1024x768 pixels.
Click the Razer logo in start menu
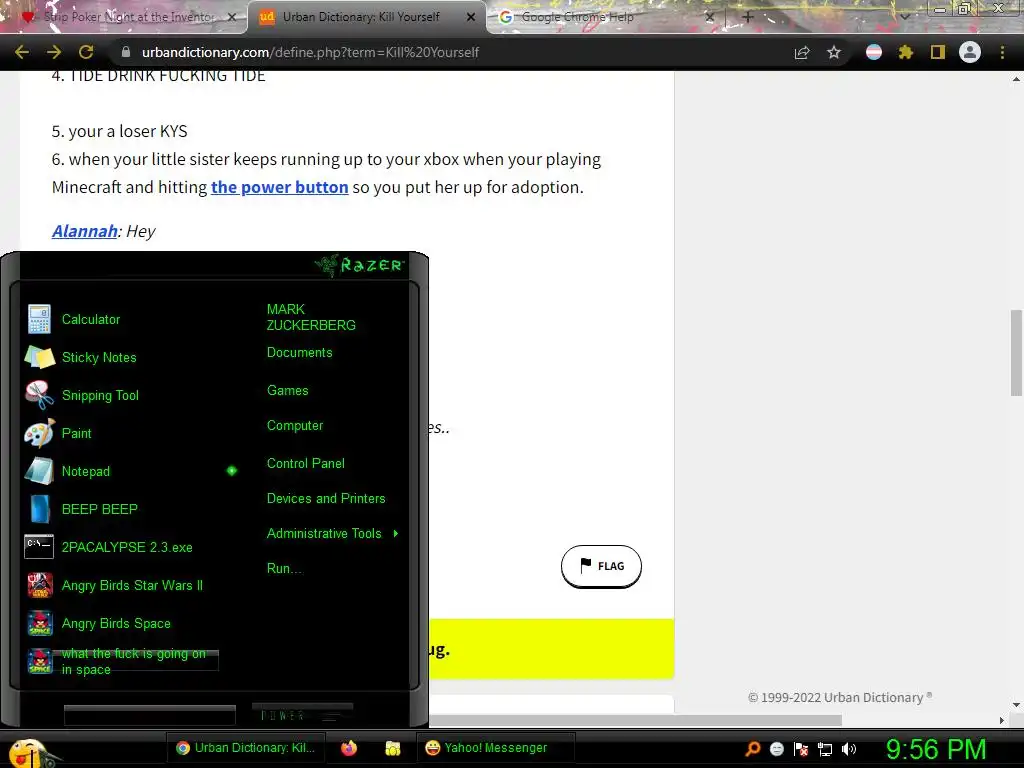(x=360, y=265)
